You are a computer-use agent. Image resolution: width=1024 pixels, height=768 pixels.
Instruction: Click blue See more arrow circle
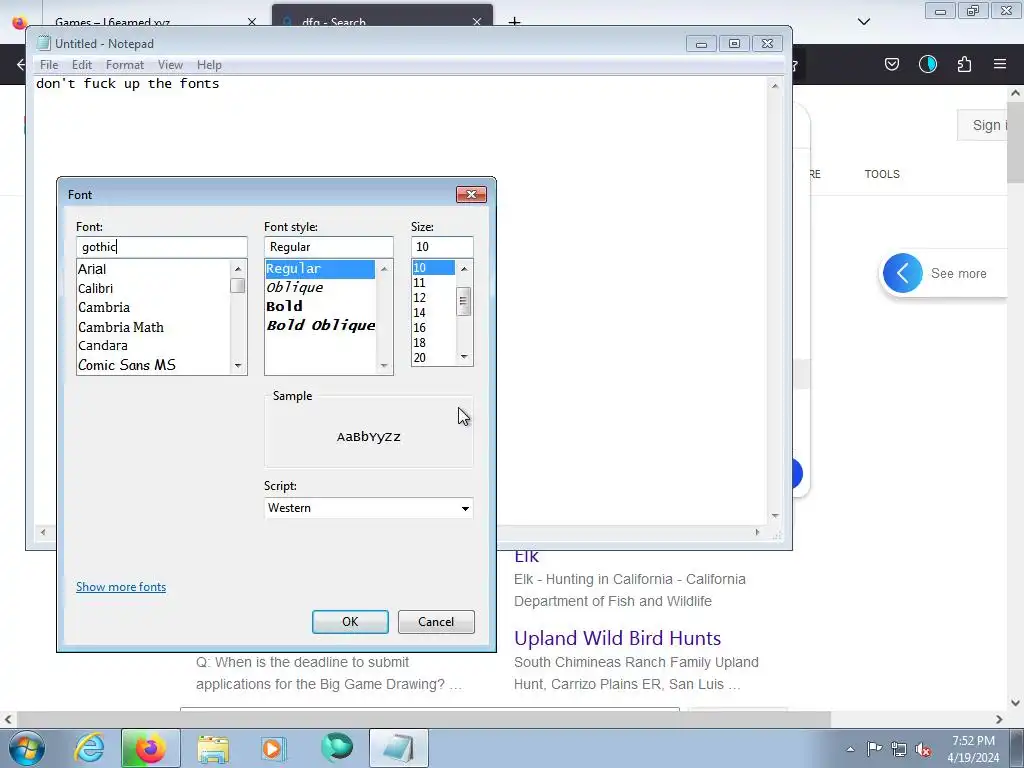903,273
